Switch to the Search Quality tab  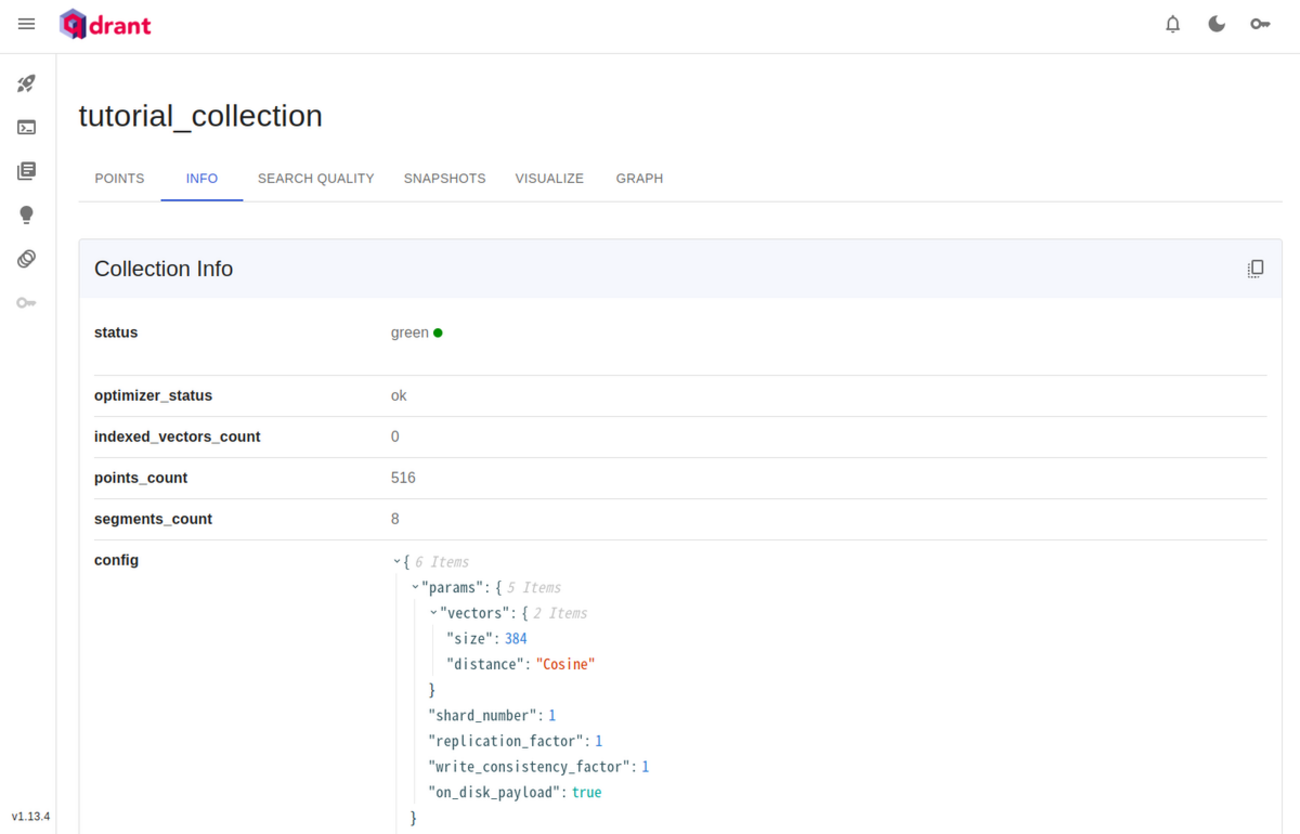(316, 178)
